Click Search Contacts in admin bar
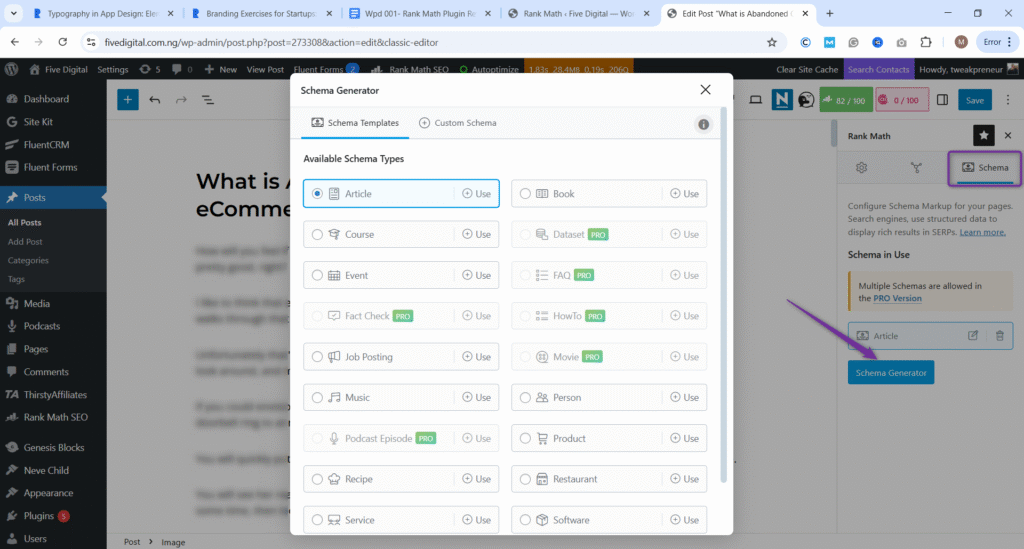This screenshot has width=1024, height=549. coord(878,69)
